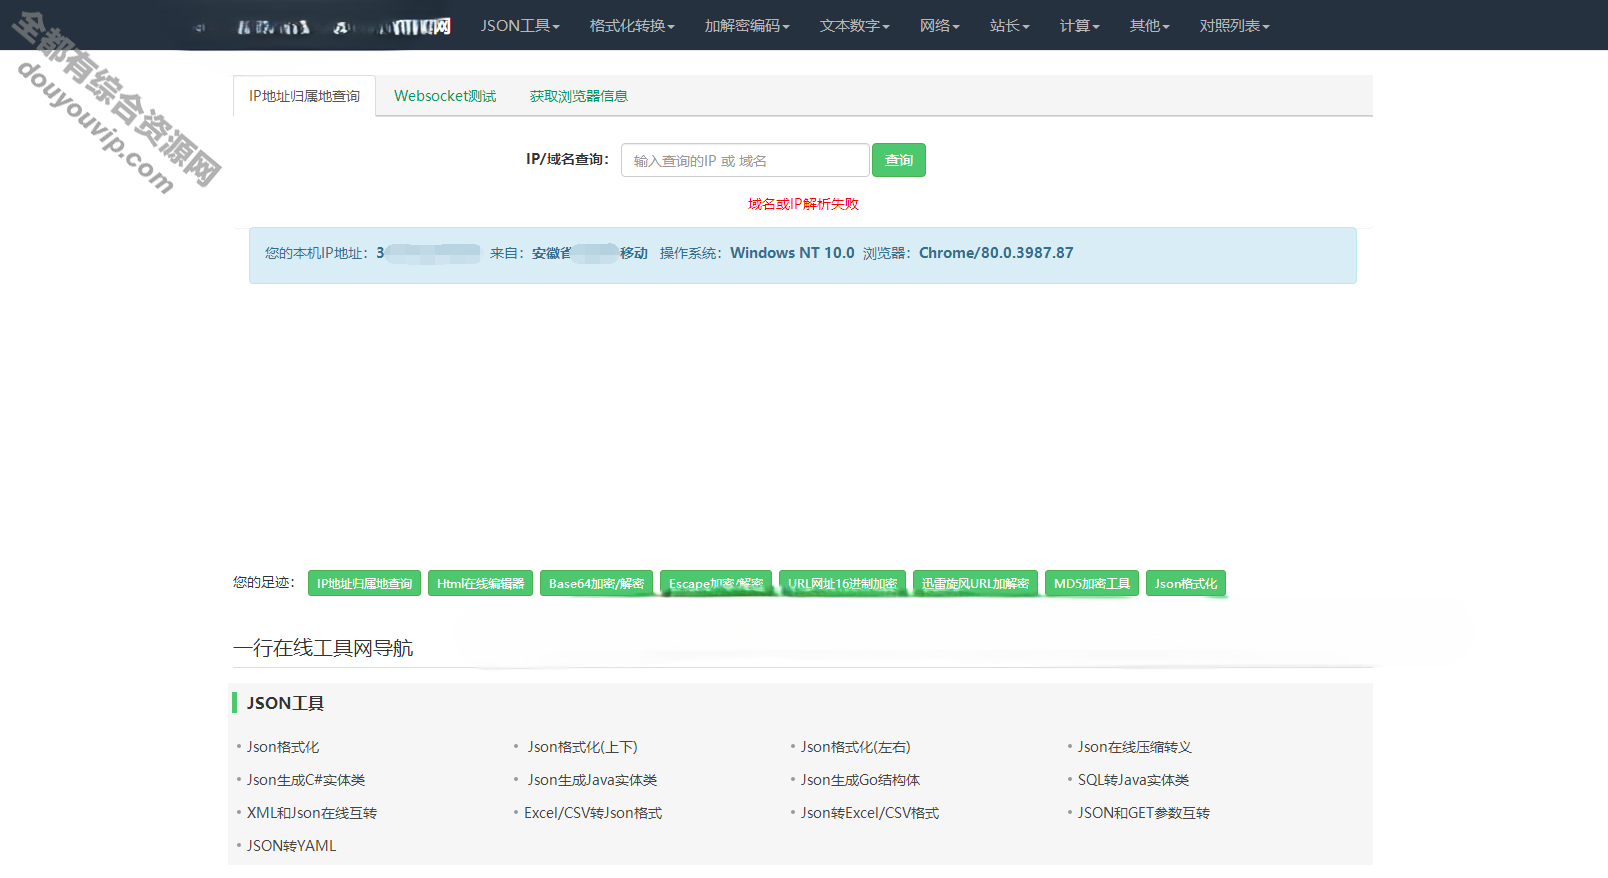This screenshot has height=878, width=1608.
Task: Open the Json格式化(左右) link
Action: tap(855, 747)
